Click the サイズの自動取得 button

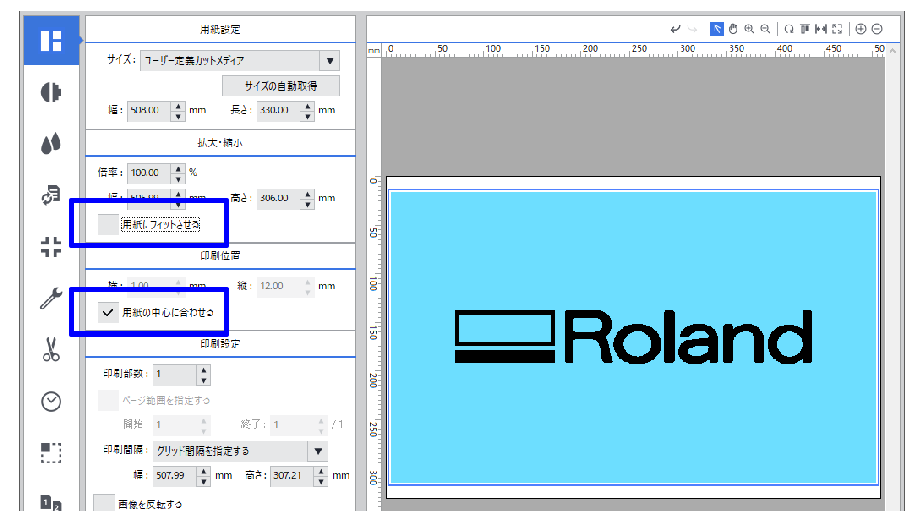[281, 86]
